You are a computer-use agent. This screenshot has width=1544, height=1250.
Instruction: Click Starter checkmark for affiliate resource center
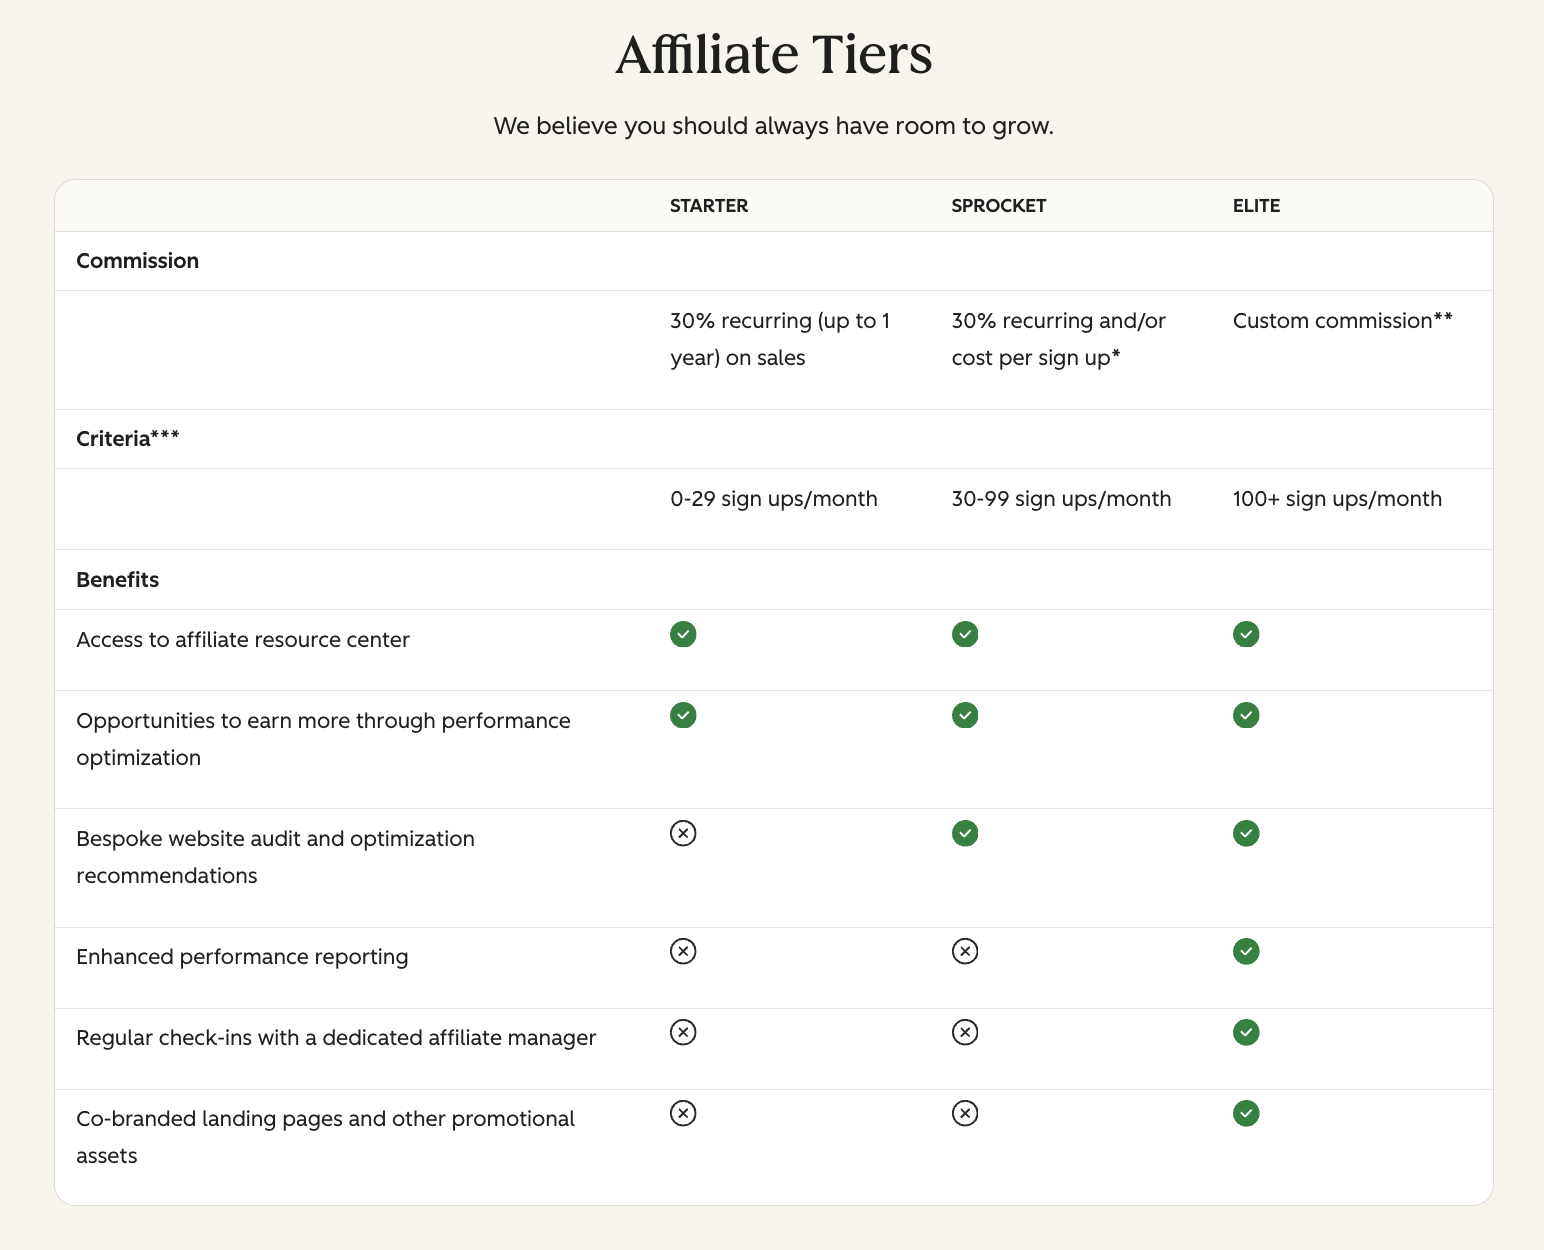click(683, 634)
